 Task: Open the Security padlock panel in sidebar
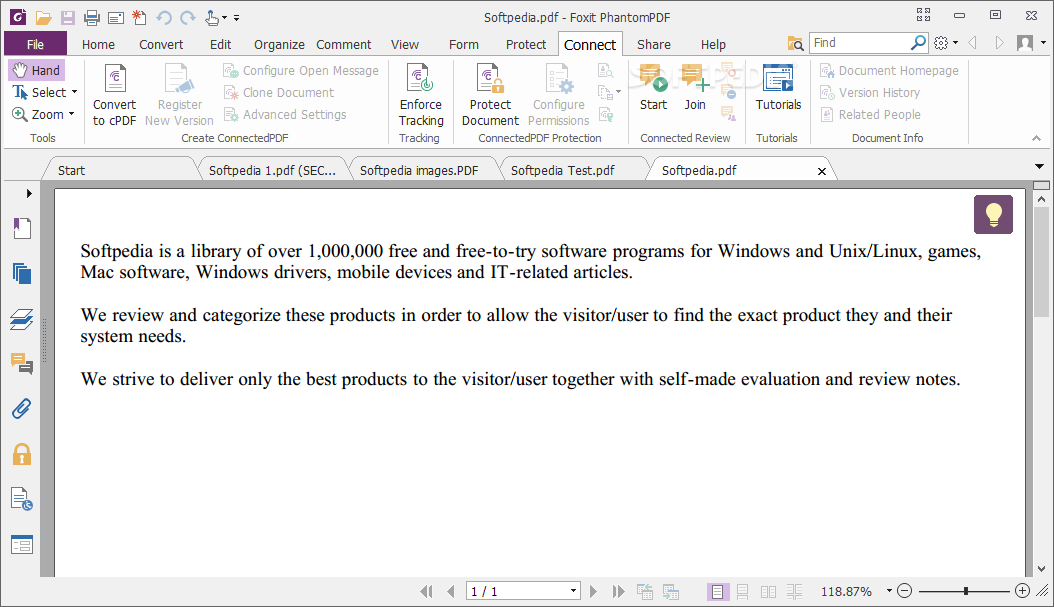[x=22, y=454]
